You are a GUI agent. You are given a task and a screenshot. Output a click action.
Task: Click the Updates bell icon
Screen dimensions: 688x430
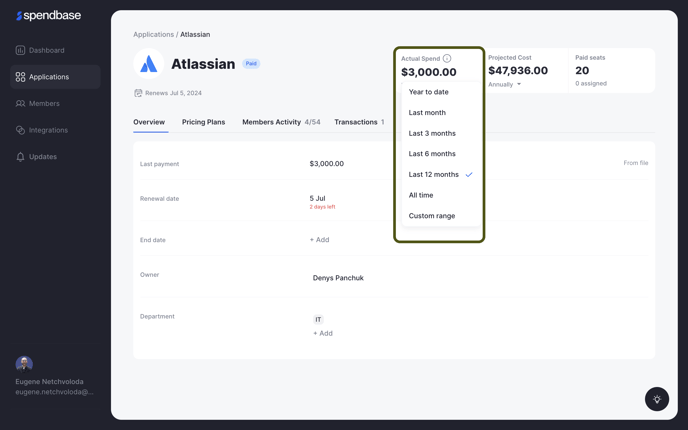pyautogui.click(x=20, y=157)
